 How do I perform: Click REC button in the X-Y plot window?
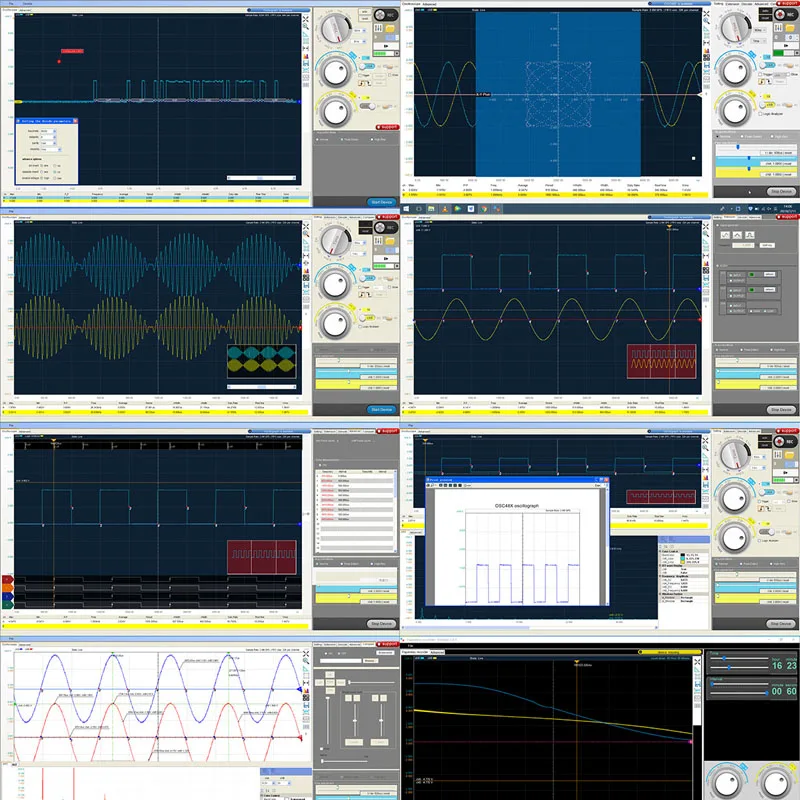point(786,15)
